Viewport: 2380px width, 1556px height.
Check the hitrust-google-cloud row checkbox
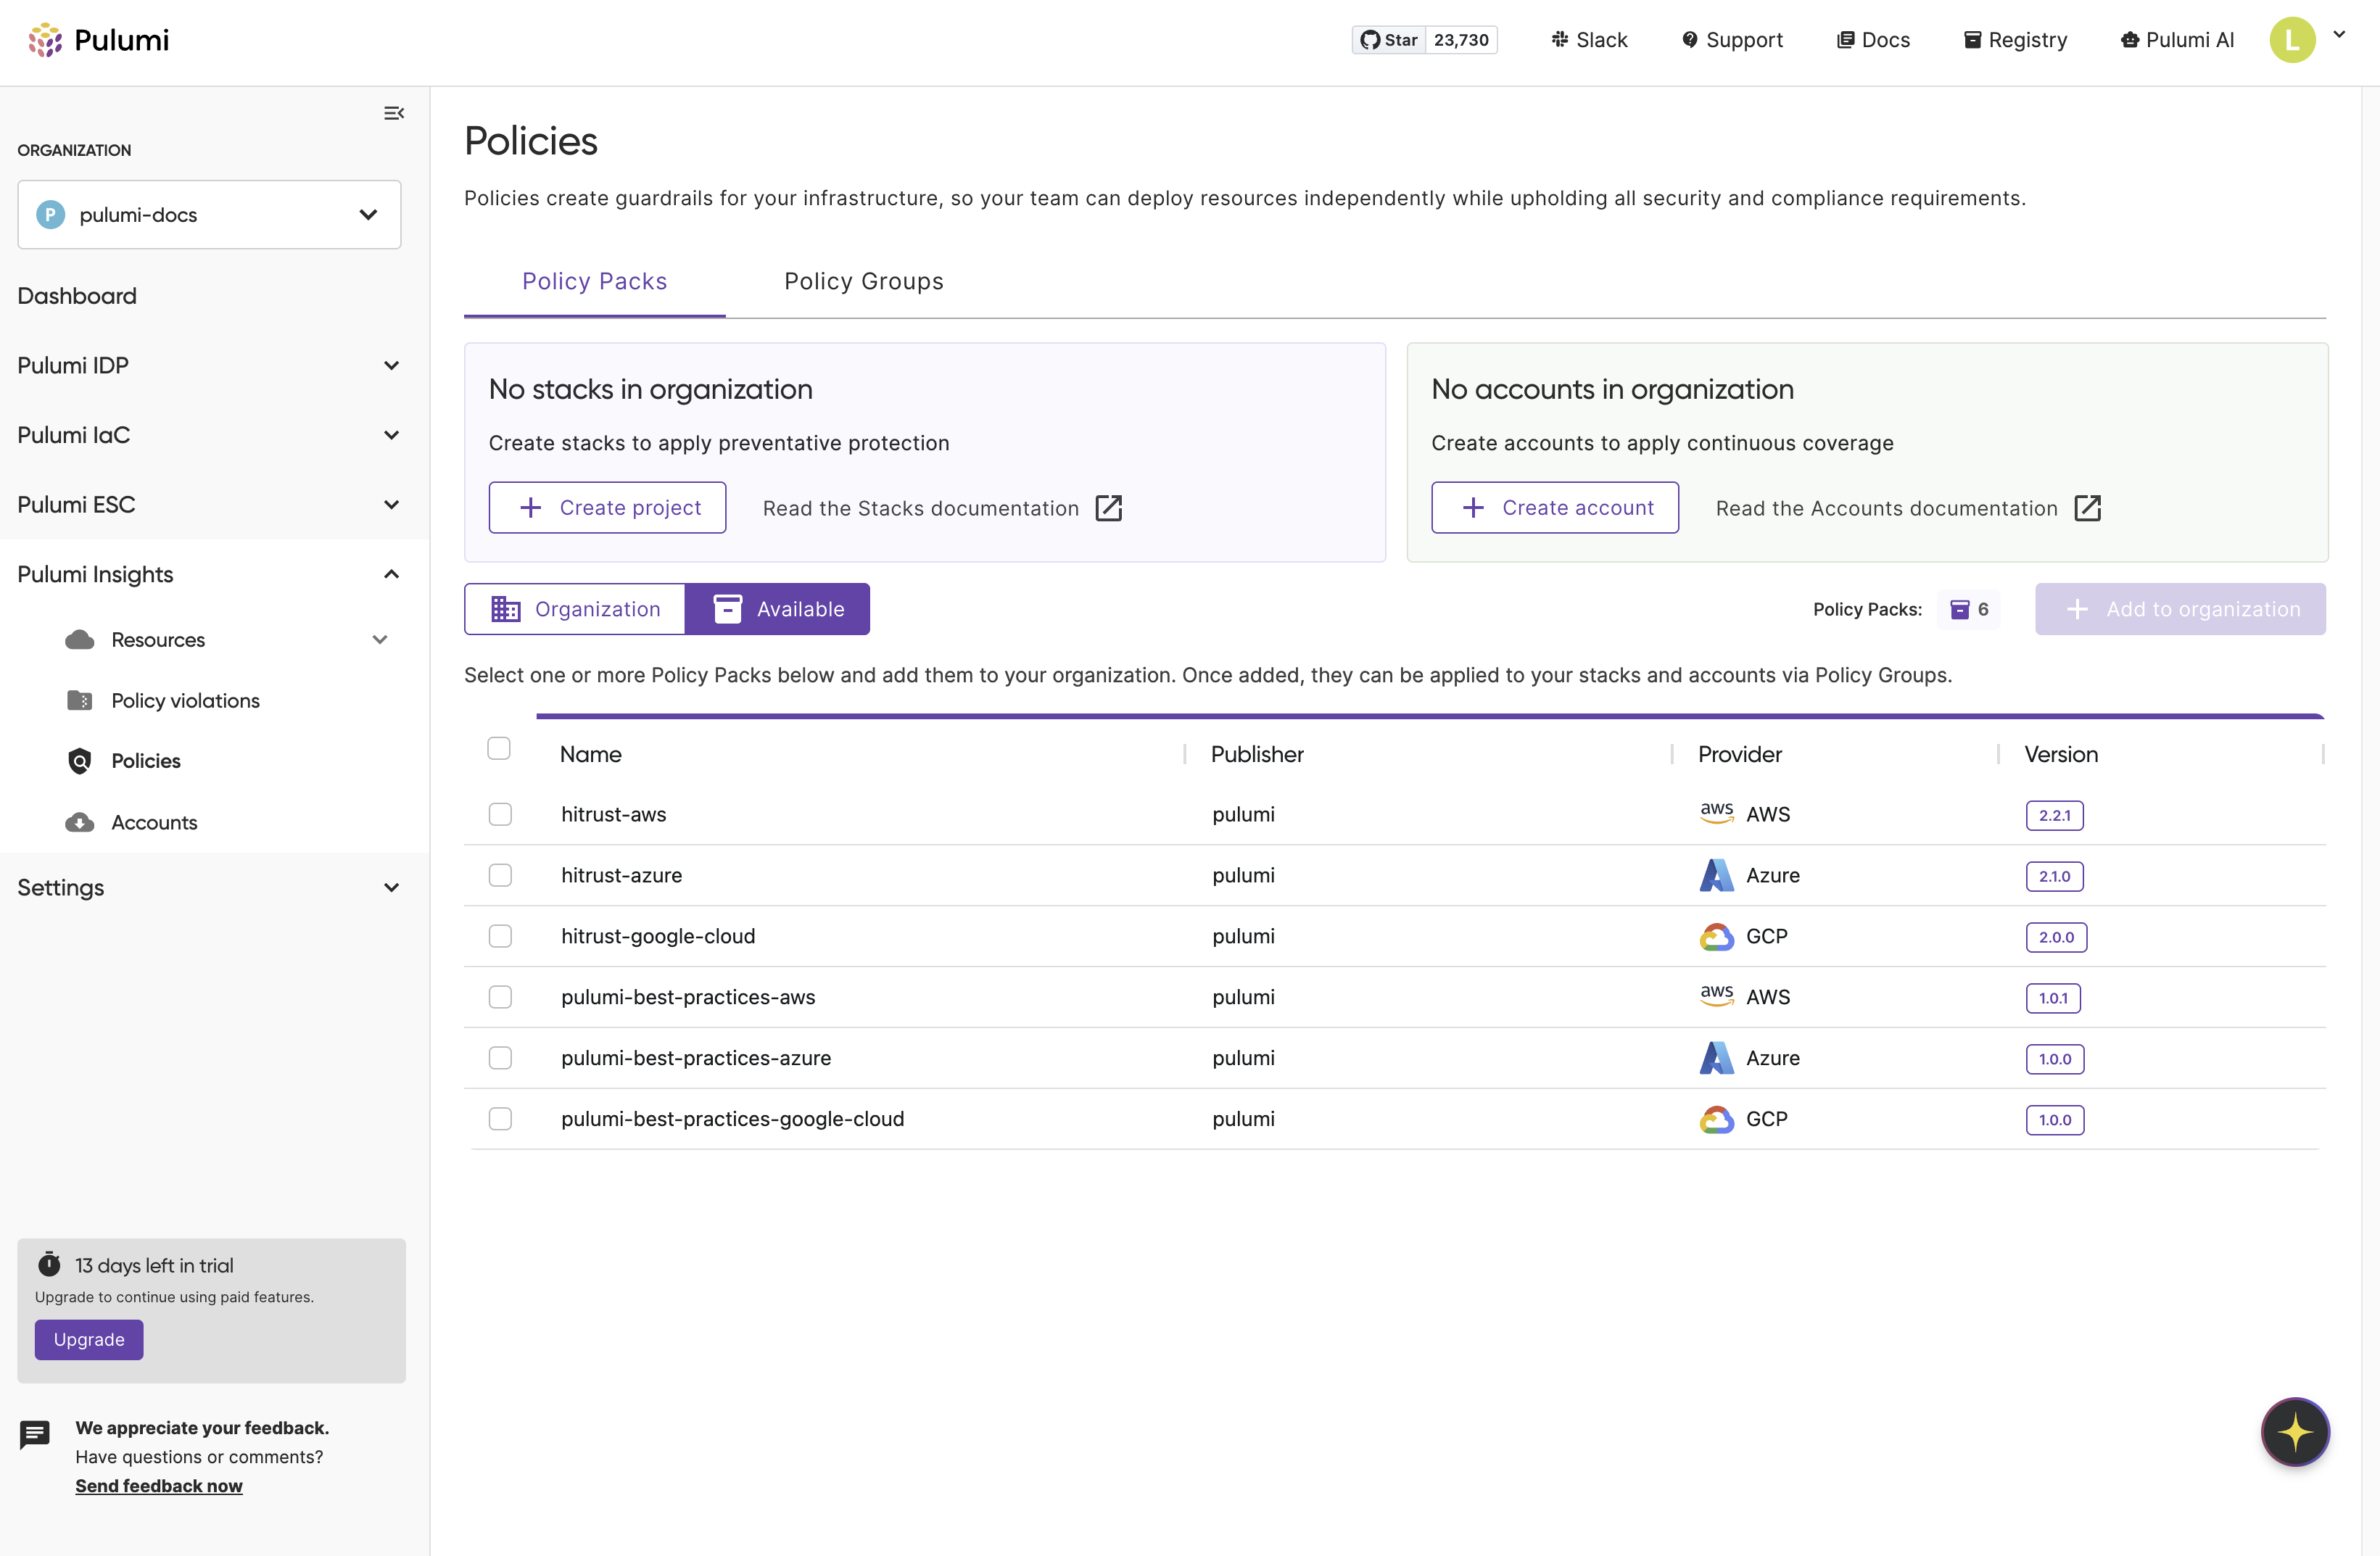(x=500, y=936)
